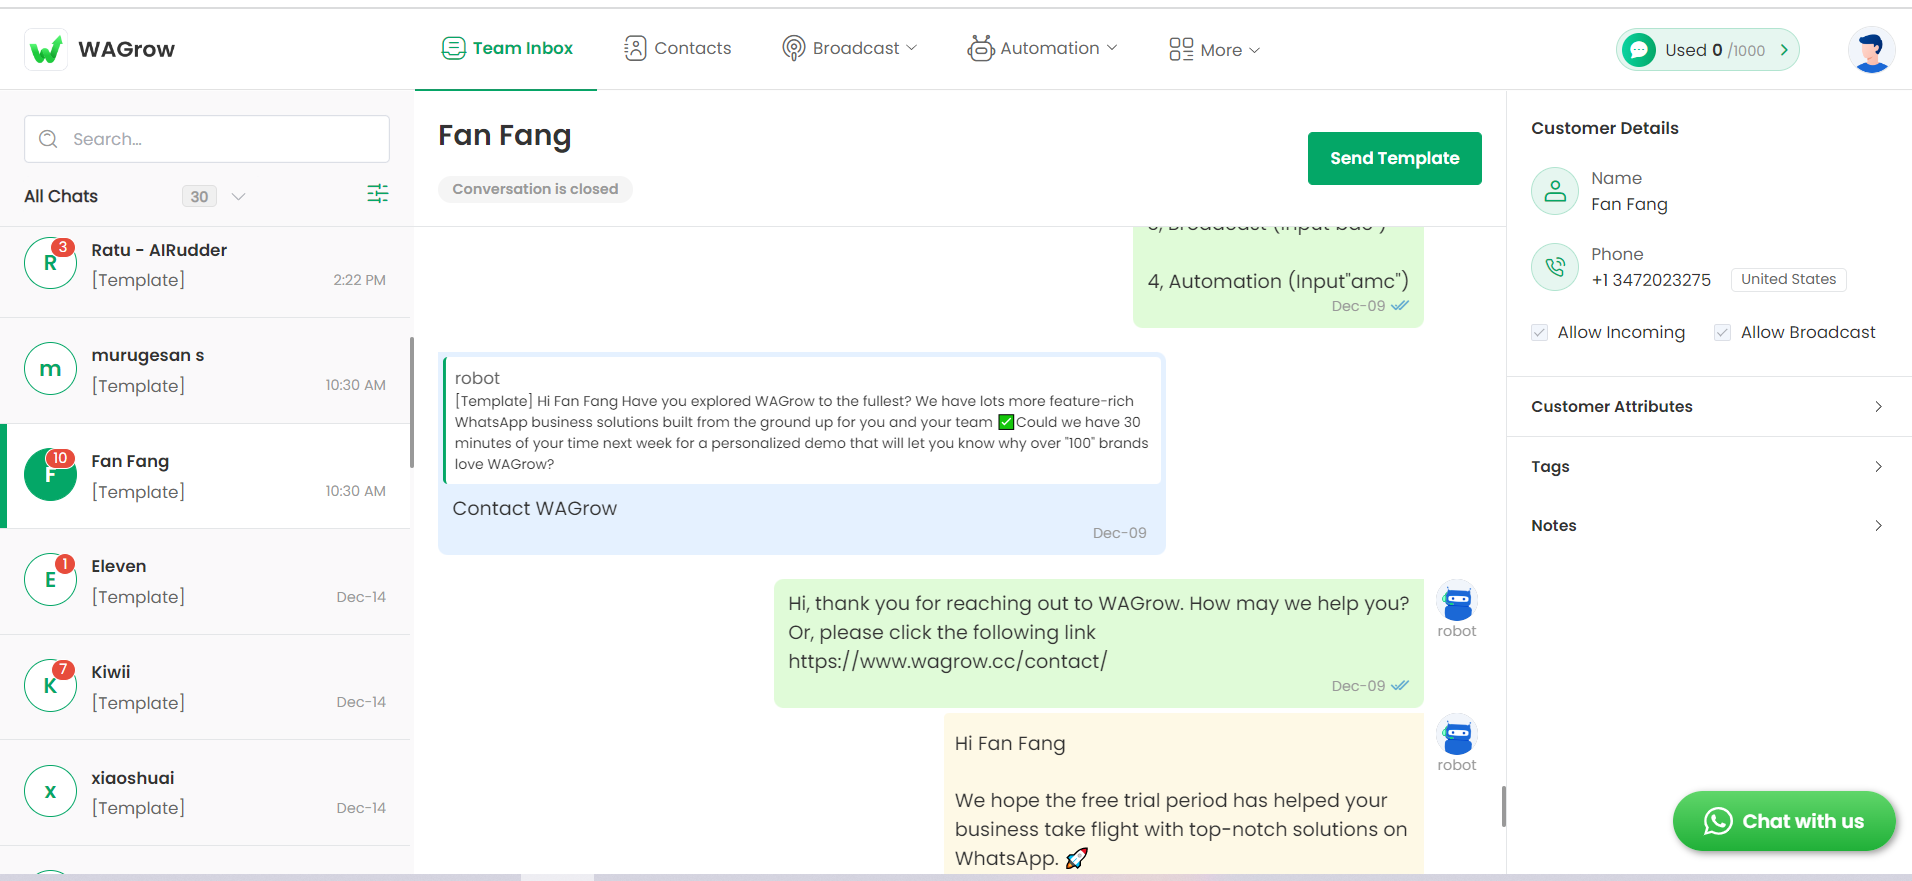Screen dimensions: 1912x881
Task: Expand the Tags section
Action: pos(1708,466)
